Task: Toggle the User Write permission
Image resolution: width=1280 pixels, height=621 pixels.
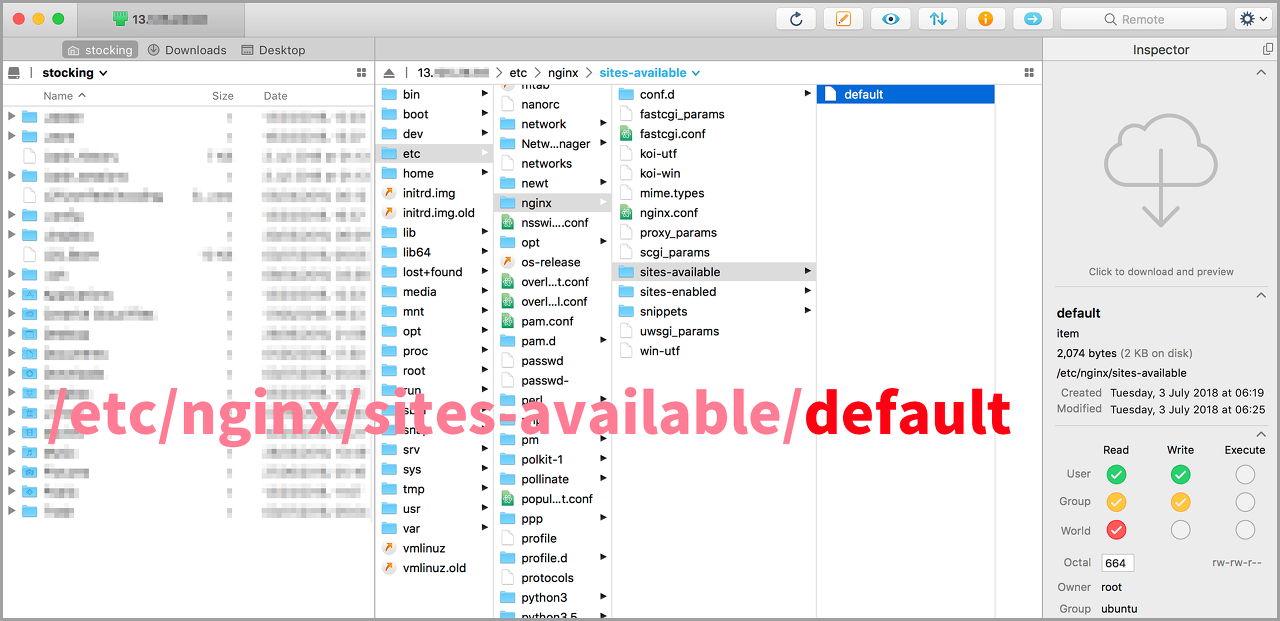Action: pos(1180,475)
